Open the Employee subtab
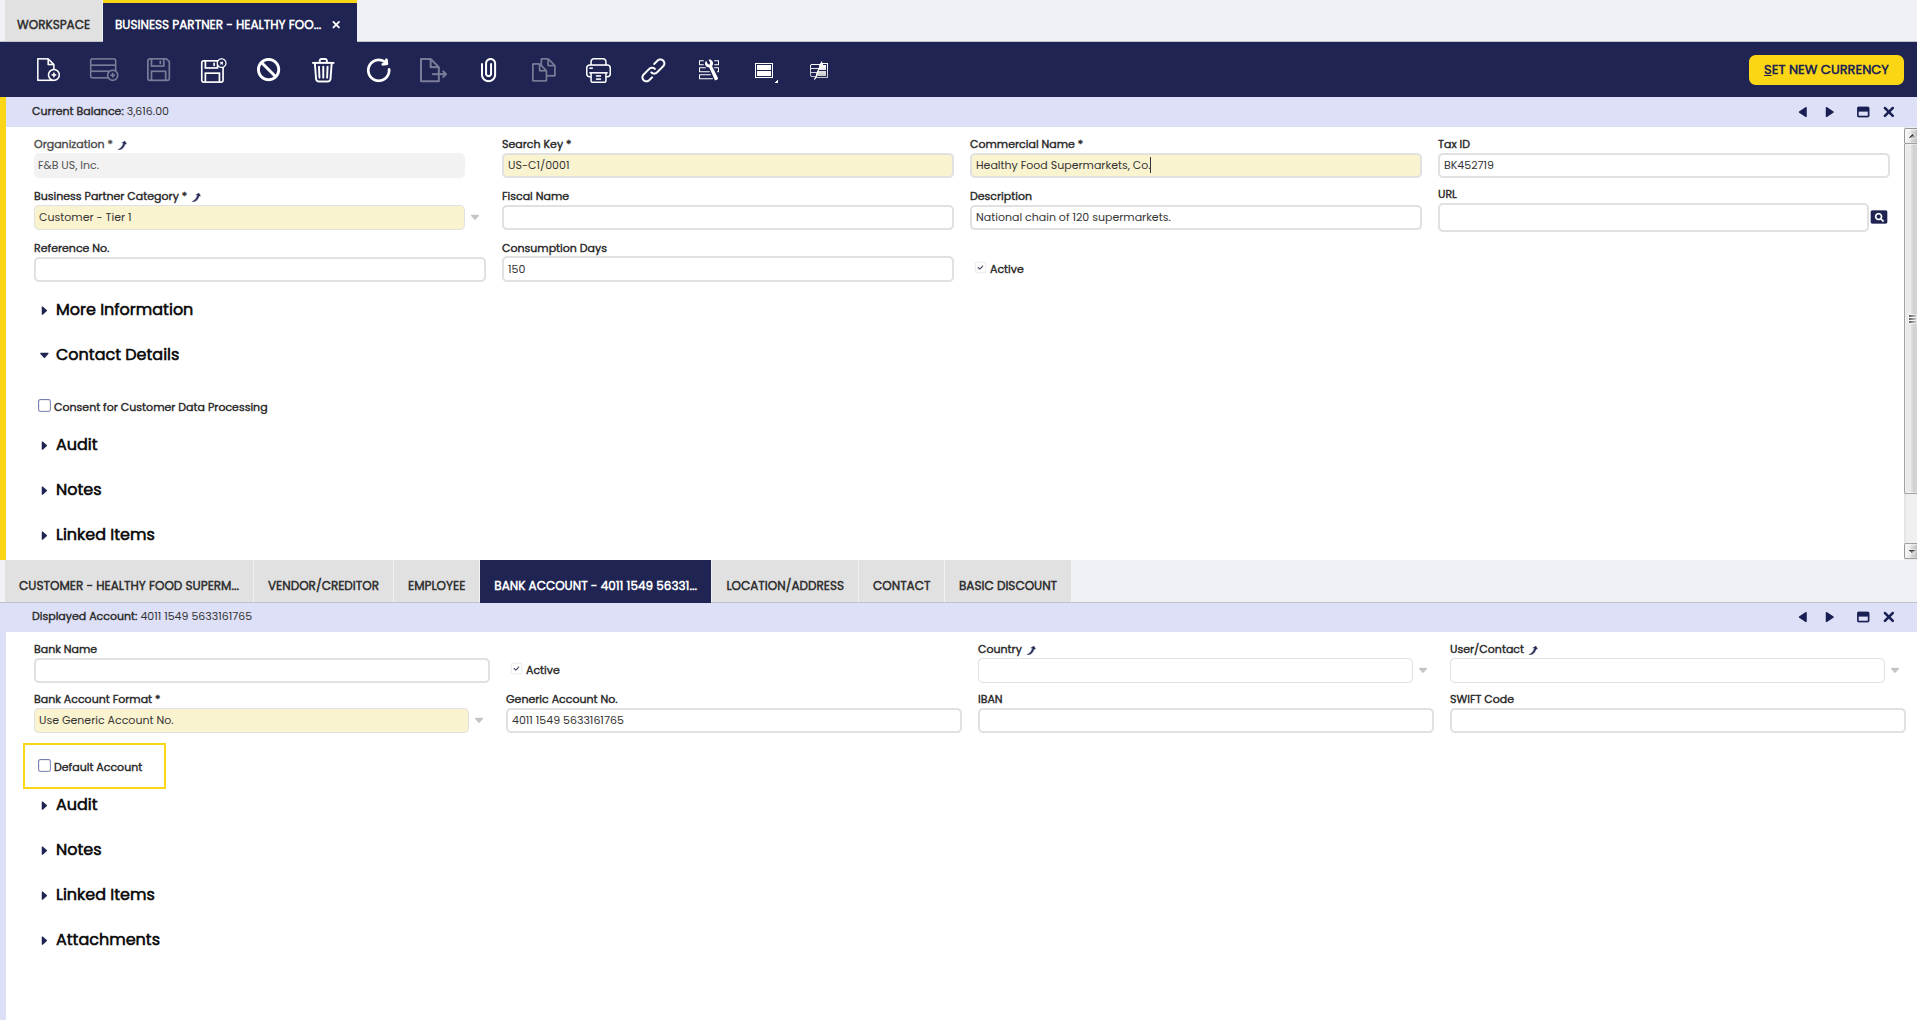 [x=436, y=586]
